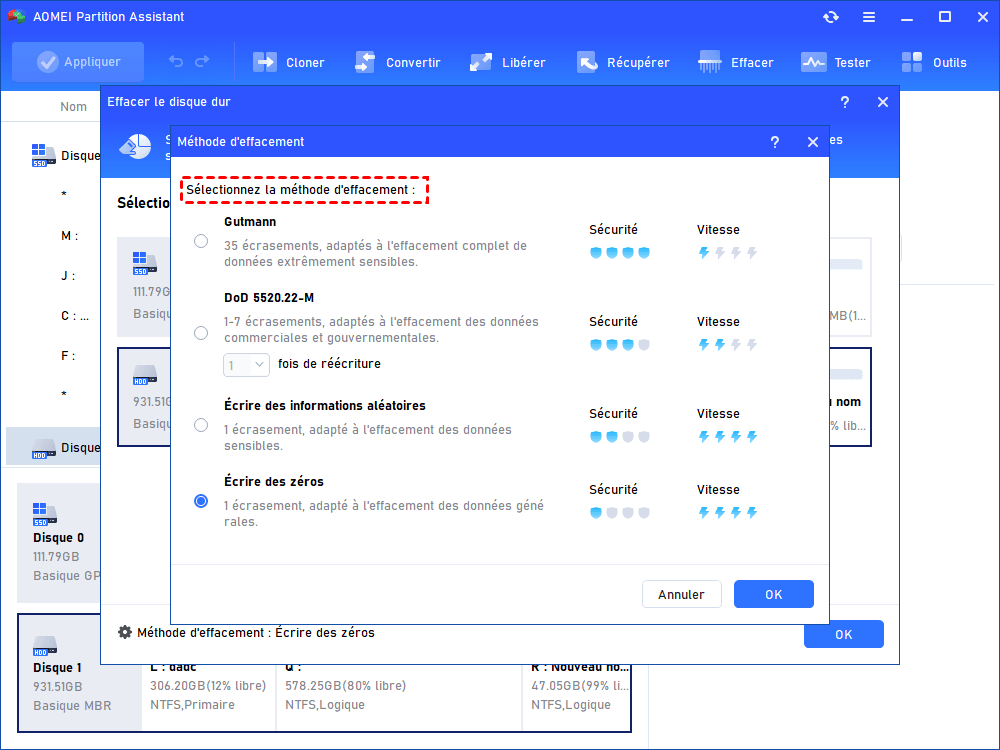Click random information security shields
The height and width of the screenshot is (750, 1000).
(x=620, y=437)
